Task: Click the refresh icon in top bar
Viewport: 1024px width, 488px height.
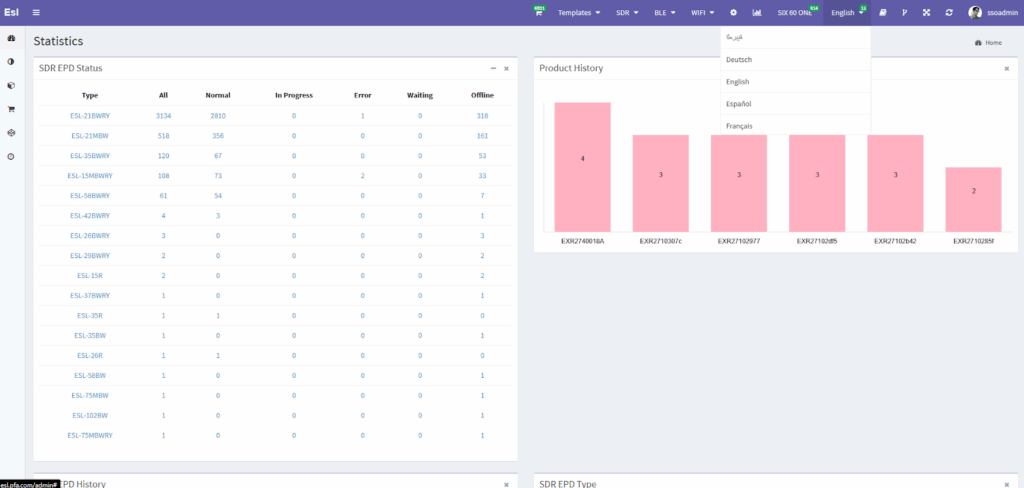Action: pos(948,13)
